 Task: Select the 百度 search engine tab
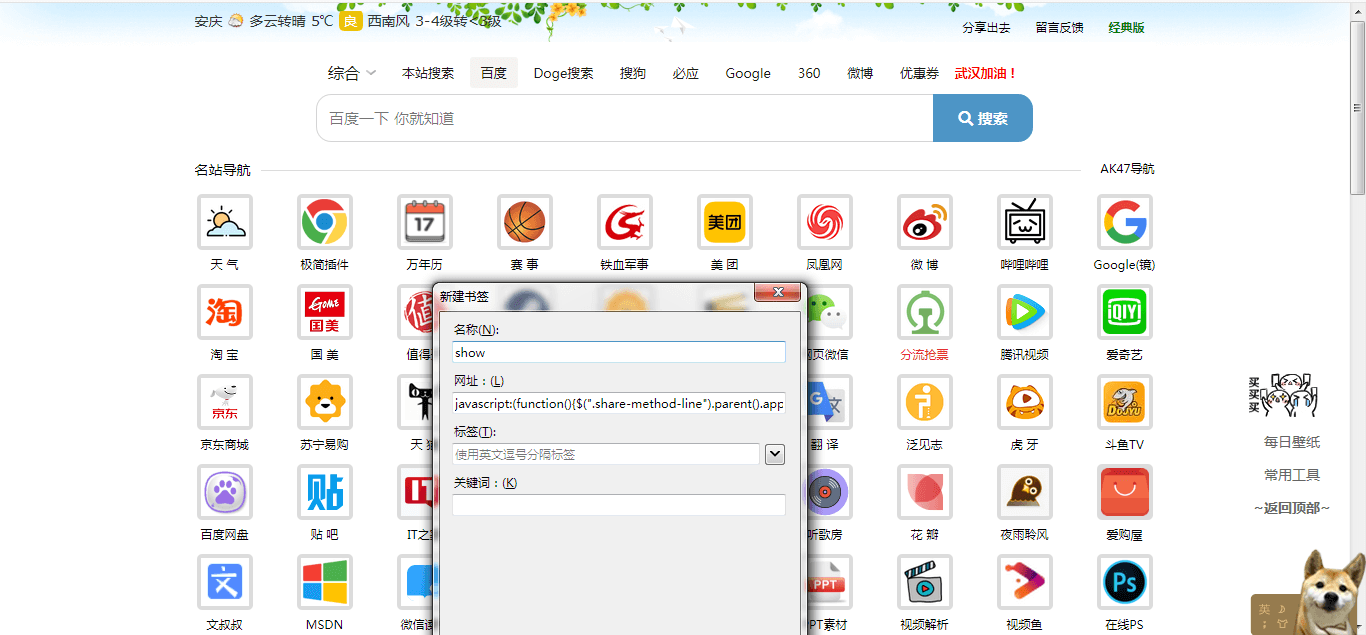(494, 73)
